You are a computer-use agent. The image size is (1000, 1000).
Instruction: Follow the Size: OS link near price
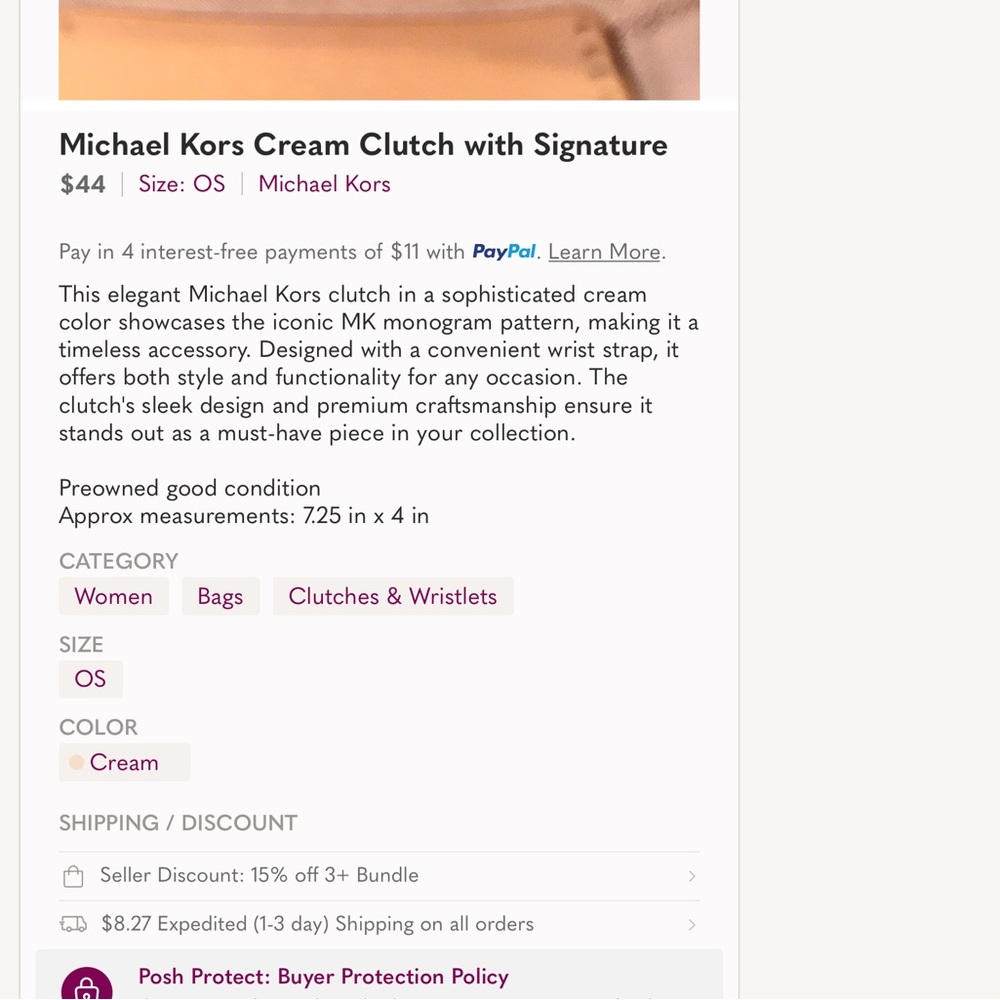coord(182,184)
